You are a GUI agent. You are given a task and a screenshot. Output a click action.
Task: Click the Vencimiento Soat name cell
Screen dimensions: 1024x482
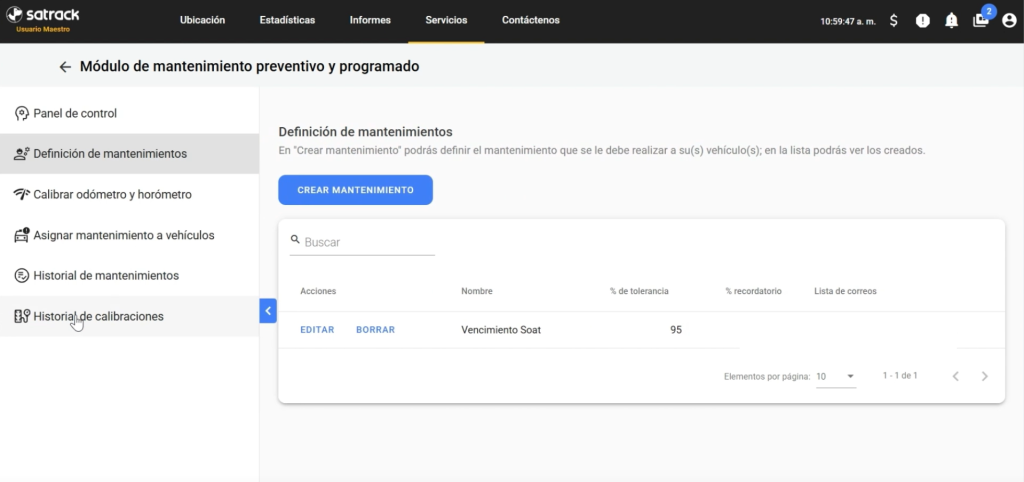coord(501,330)
